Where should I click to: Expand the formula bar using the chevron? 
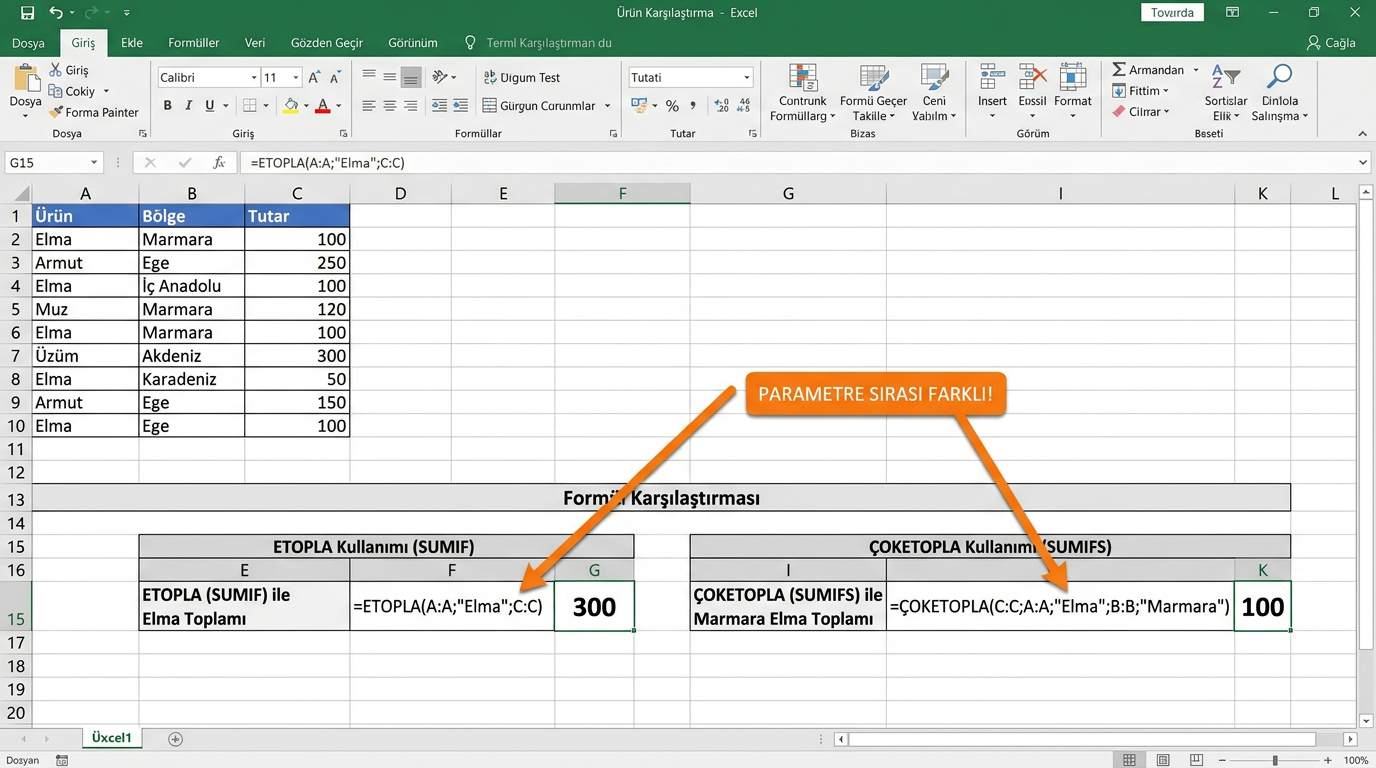click(x=1363, y=163)
